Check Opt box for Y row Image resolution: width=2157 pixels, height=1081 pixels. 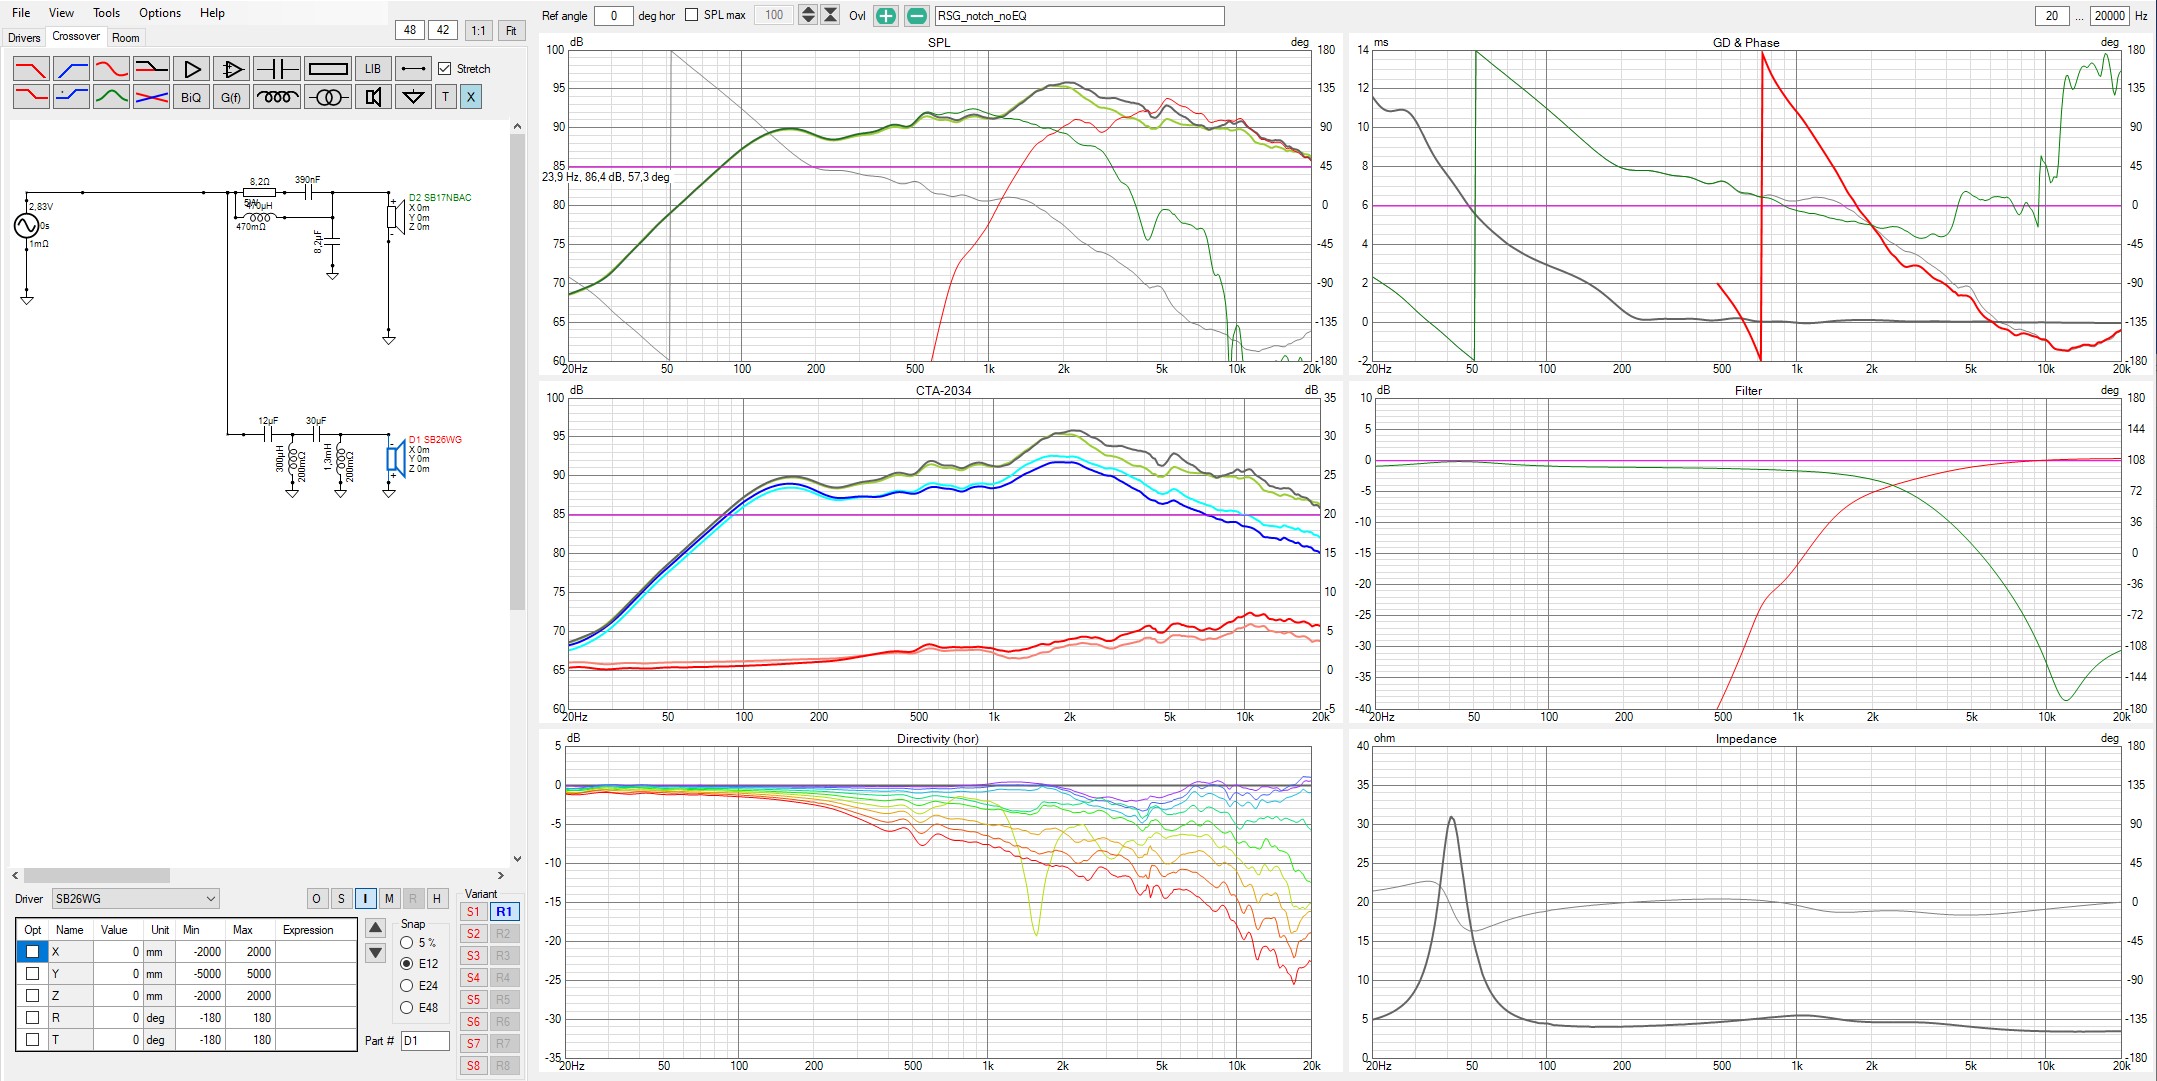32,974
